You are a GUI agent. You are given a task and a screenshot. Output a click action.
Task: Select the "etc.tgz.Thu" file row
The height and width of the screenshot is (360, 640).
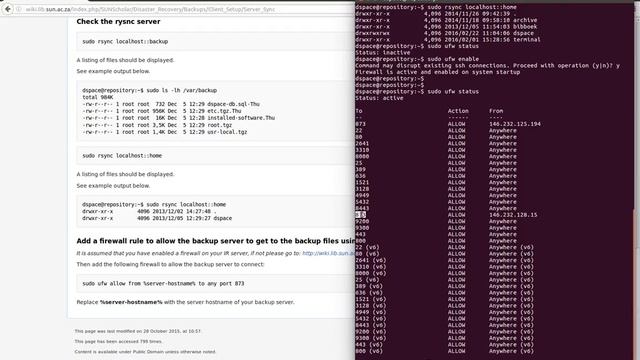[162, 111]
